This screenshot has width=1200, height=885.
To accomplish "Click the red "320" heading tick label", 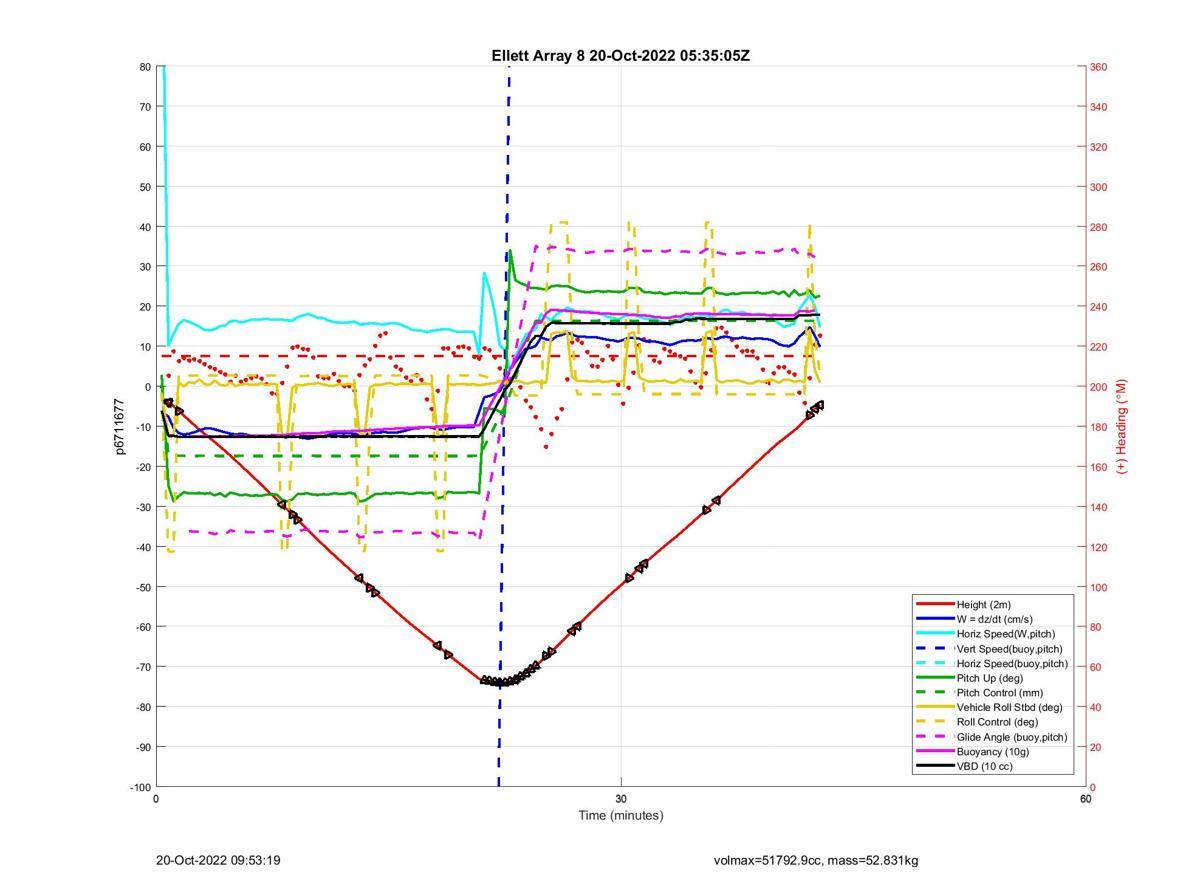I will 1098,147.
